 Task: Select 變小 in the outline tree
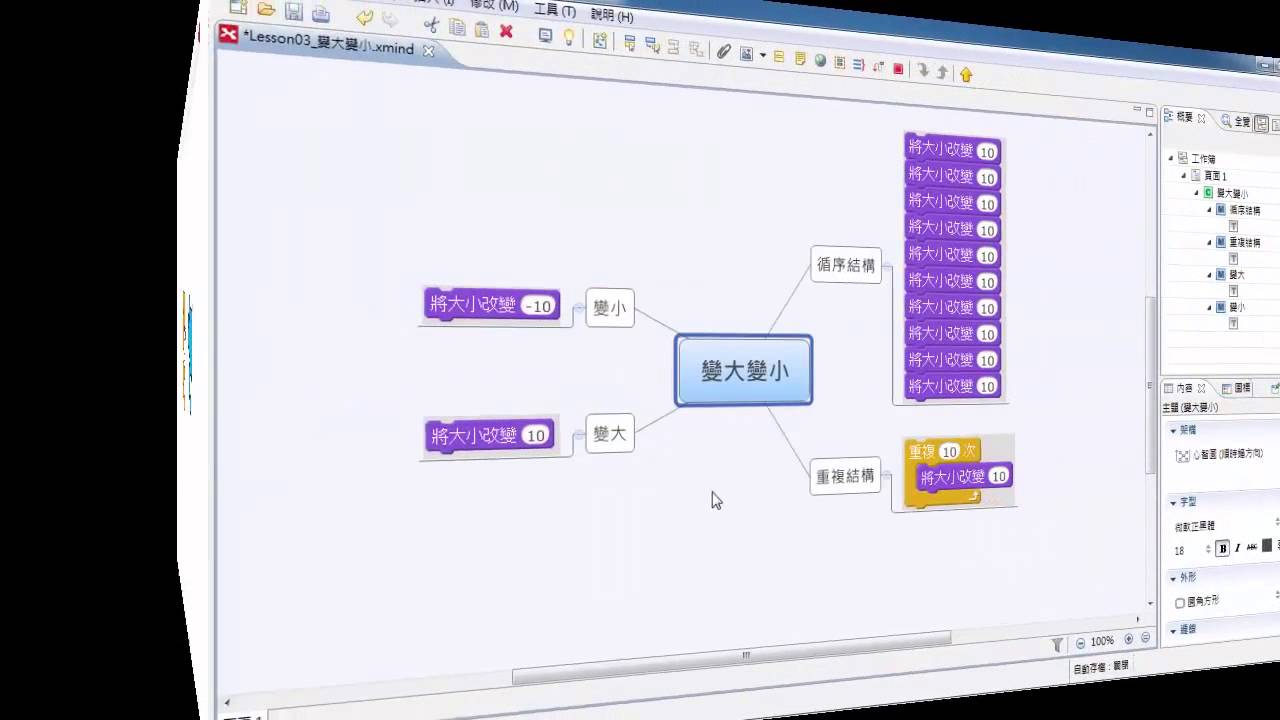(1237, 307)
